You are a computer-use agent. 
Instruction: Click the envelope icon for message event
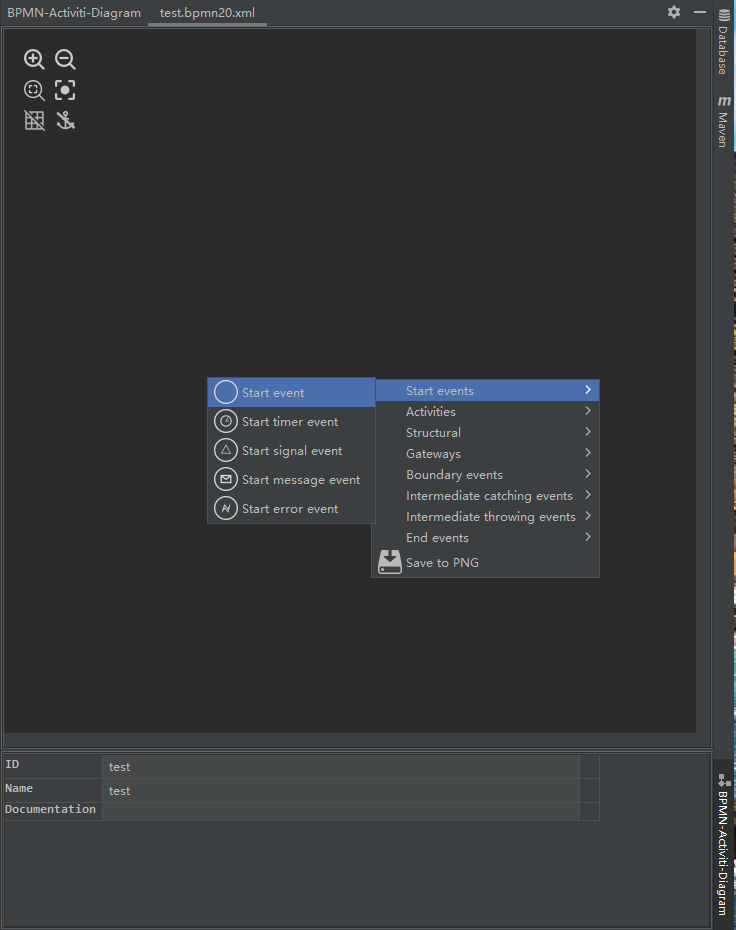[x=226, y=479]
